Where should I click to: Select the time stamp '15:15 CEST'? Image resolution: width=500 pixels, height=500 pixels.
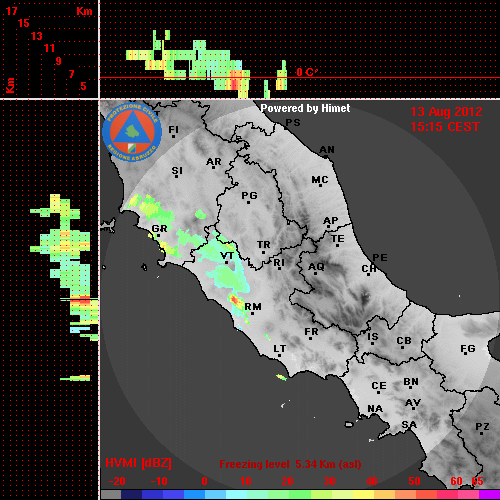coord(445,127)
